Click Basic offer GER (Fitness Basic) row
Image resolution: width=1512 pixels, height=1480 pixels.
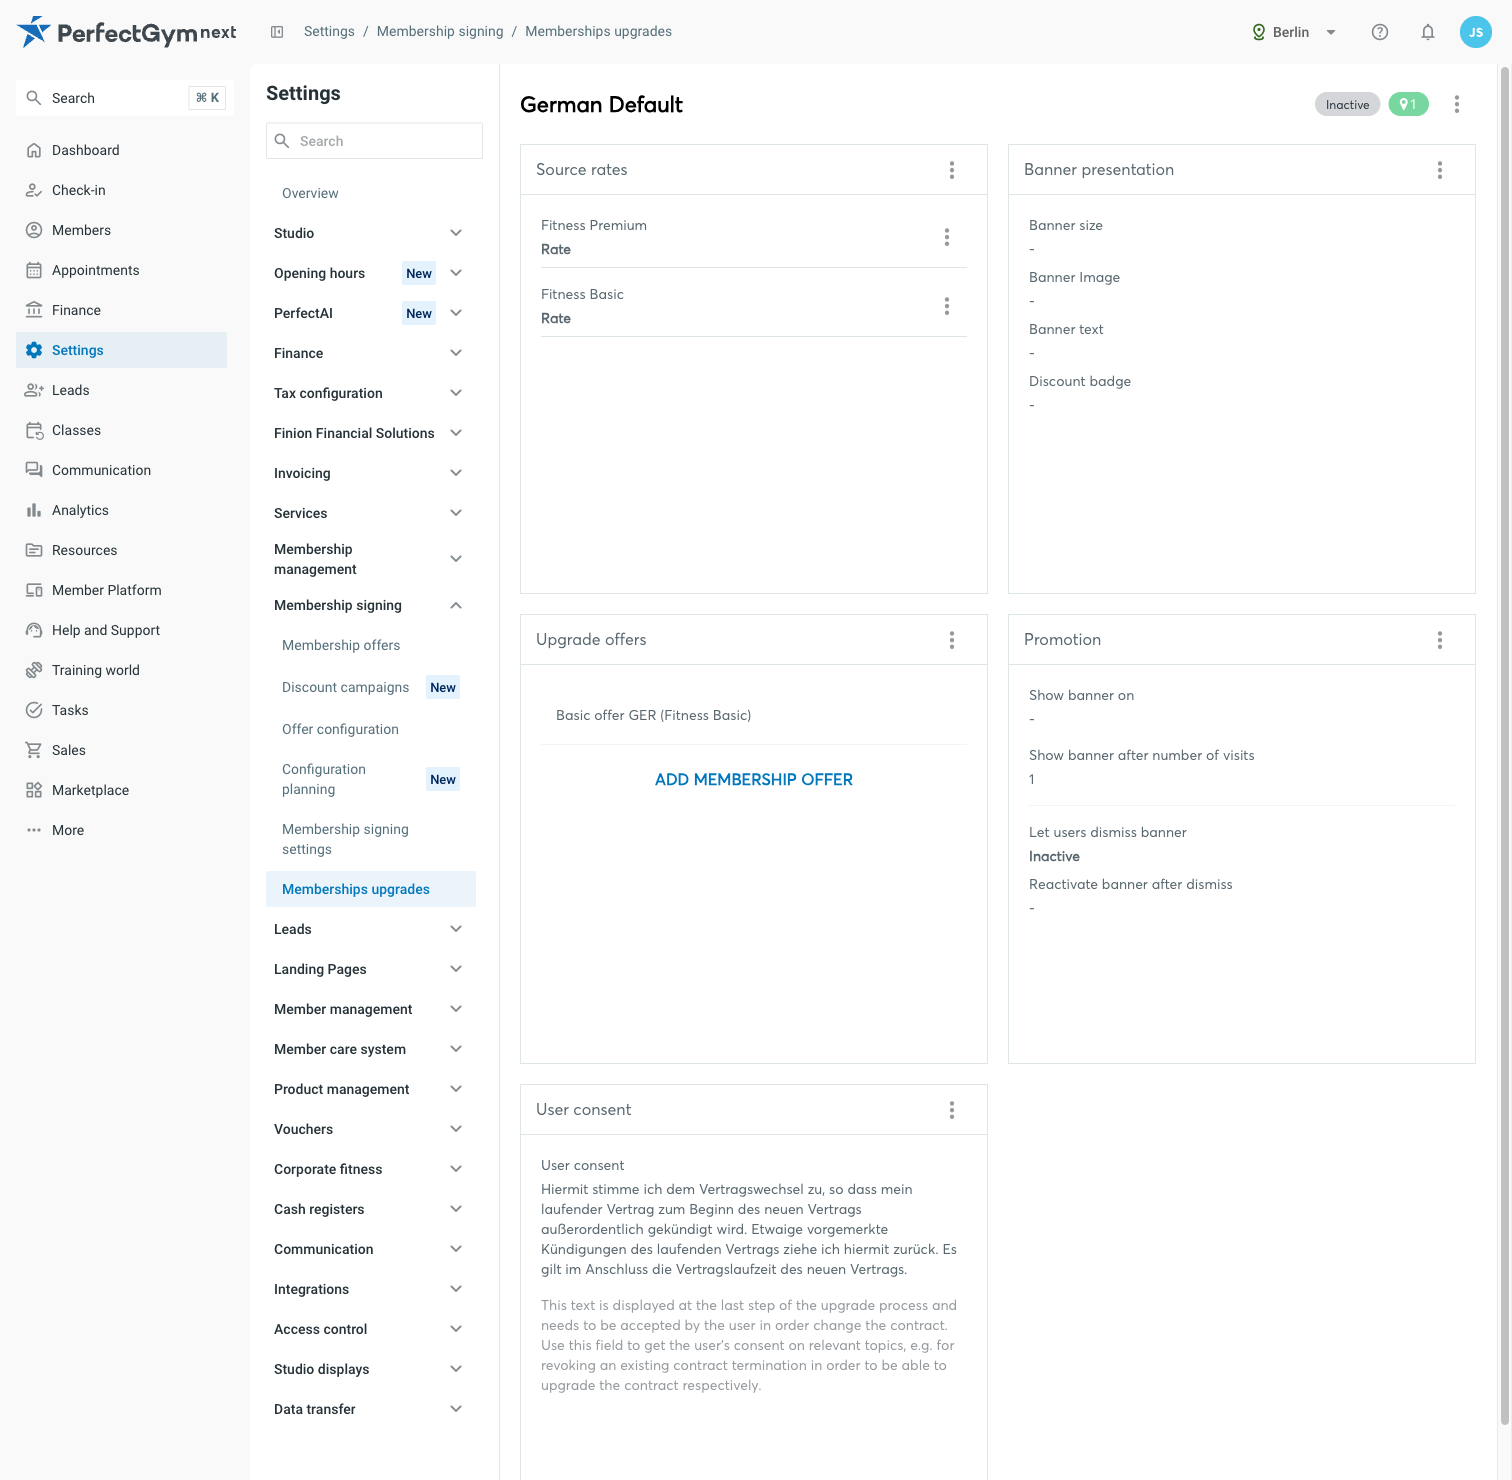click(x=754, y=715)
